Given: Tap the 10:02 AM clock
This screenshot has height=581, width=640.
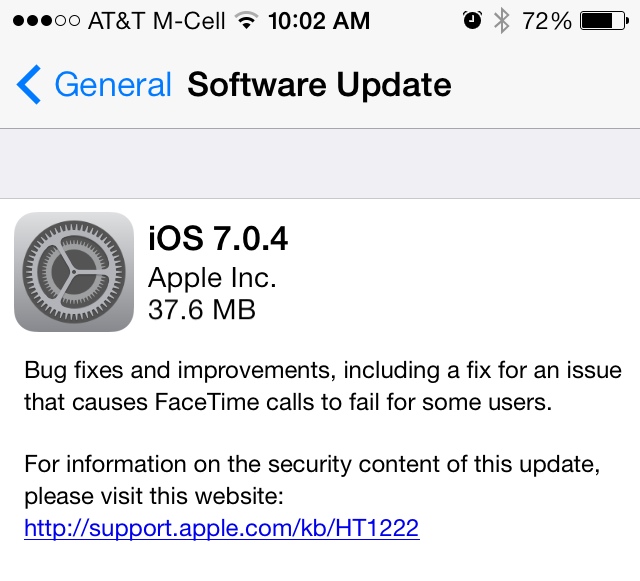Looking at the screenshot, I should [x=319, y=20].
